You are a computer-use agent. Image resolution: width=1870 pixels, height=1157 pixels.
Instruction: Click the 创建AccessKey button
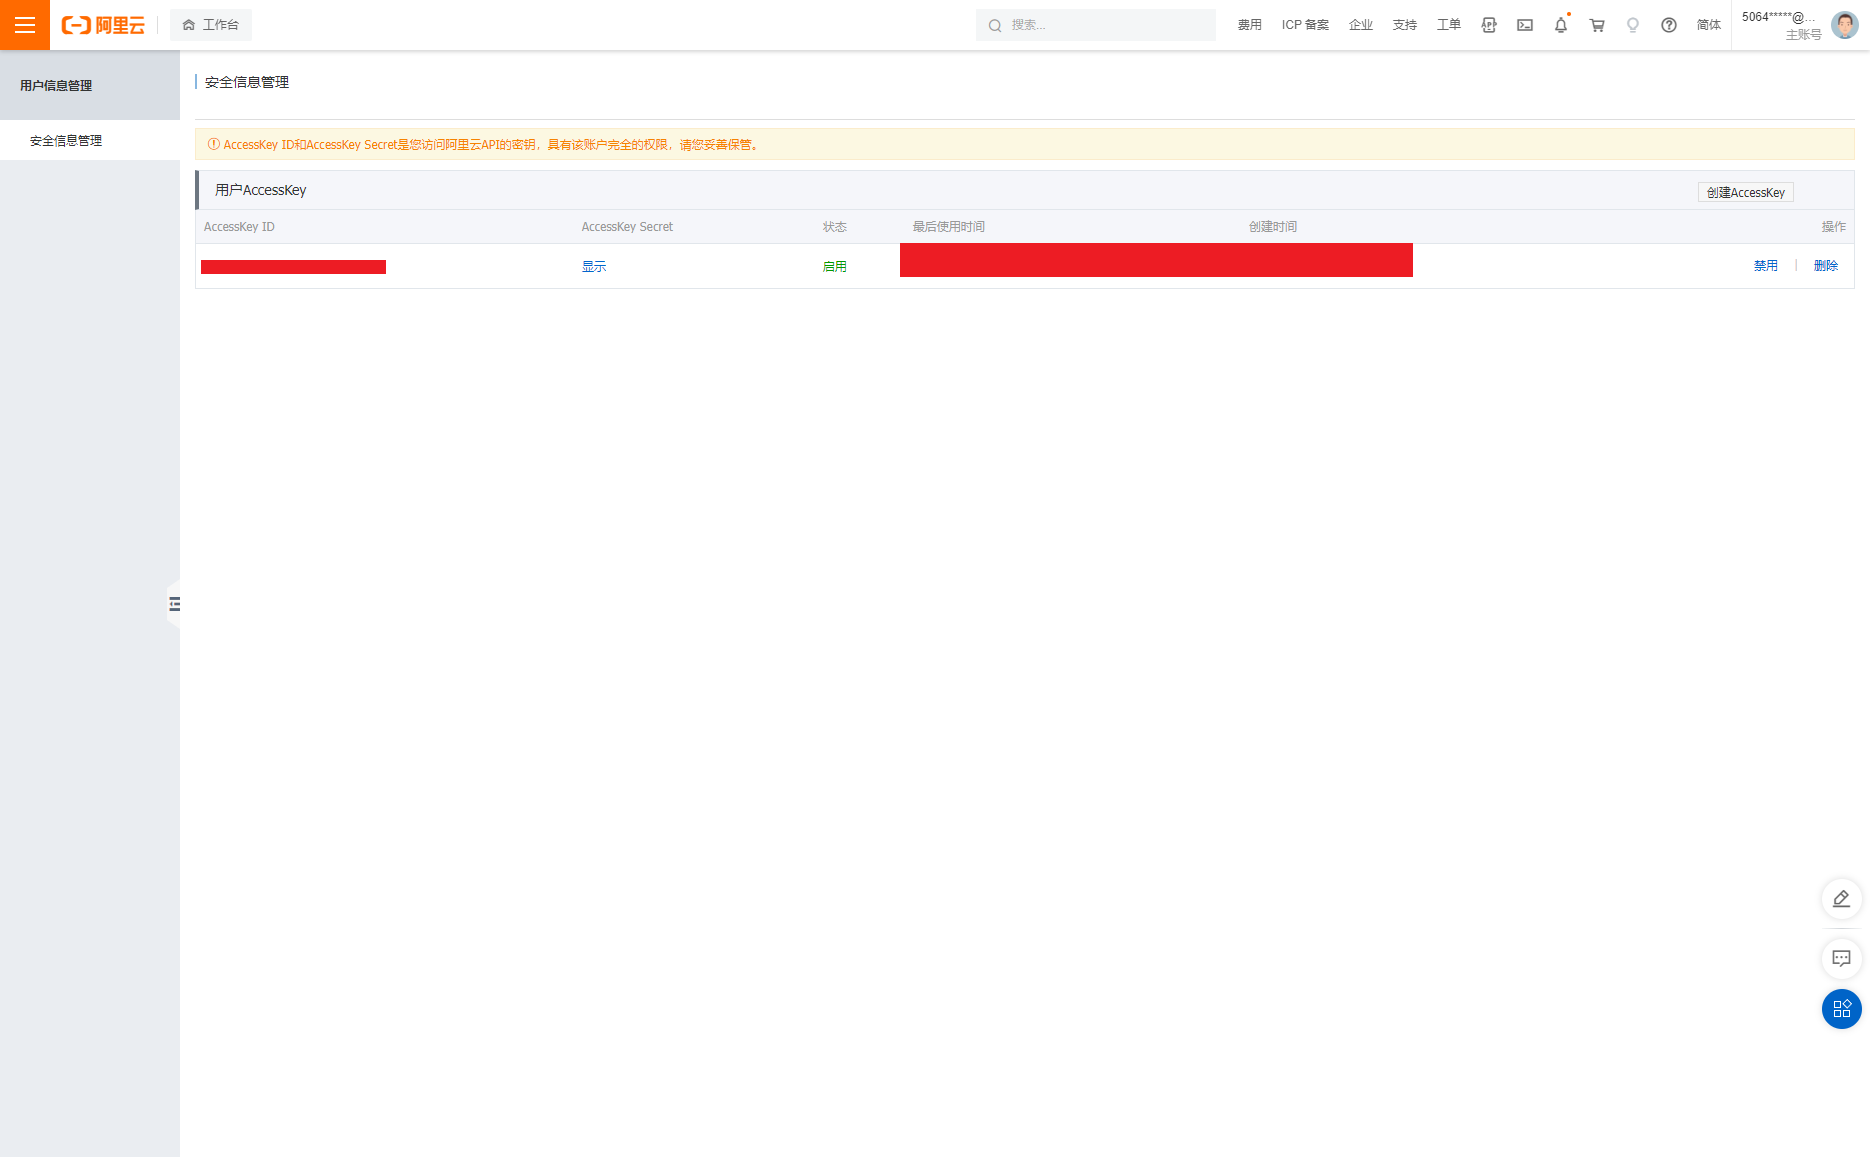[x=1745, y=192]
